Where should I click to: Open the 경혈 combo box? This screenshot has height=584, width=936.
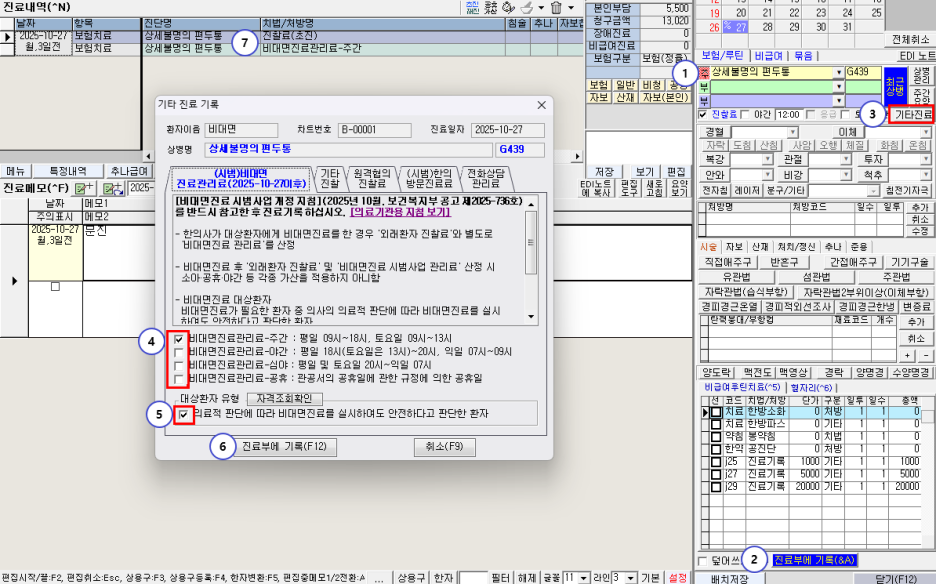click(x=765, y=132)
